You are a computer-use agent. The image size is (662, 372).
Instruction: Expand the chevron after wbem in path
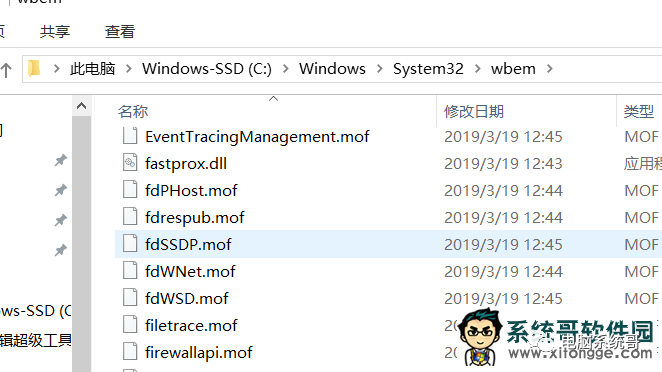click(550, 68)
